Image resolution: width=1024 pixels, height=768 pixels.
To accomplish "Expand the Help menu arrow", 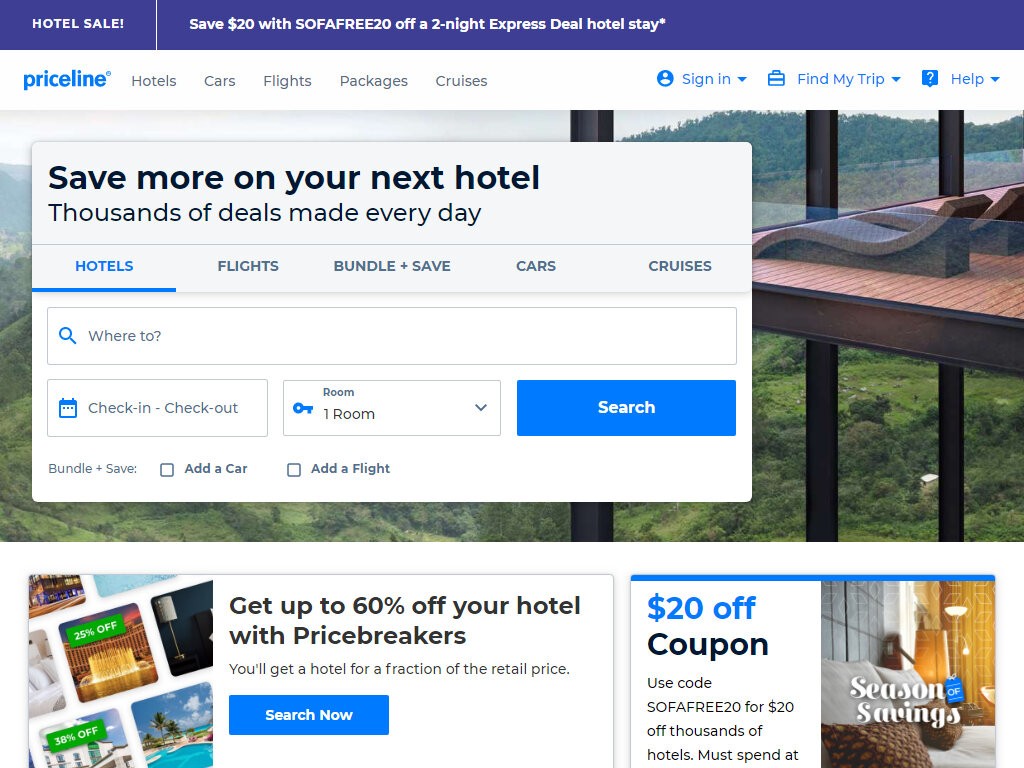I will 995,79.
